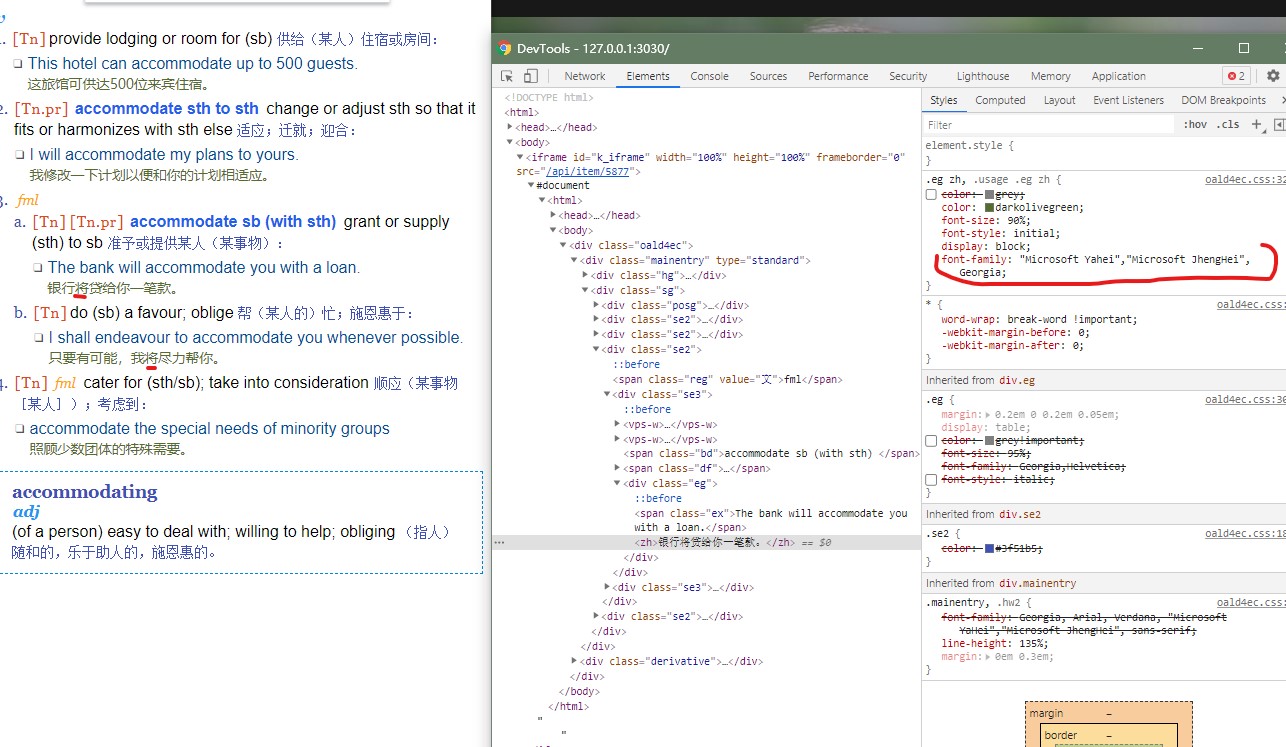The width and height of the screenshot is (1286, 747).
Task: Select the Event Listeners tab
Action: coord(1128,100)
